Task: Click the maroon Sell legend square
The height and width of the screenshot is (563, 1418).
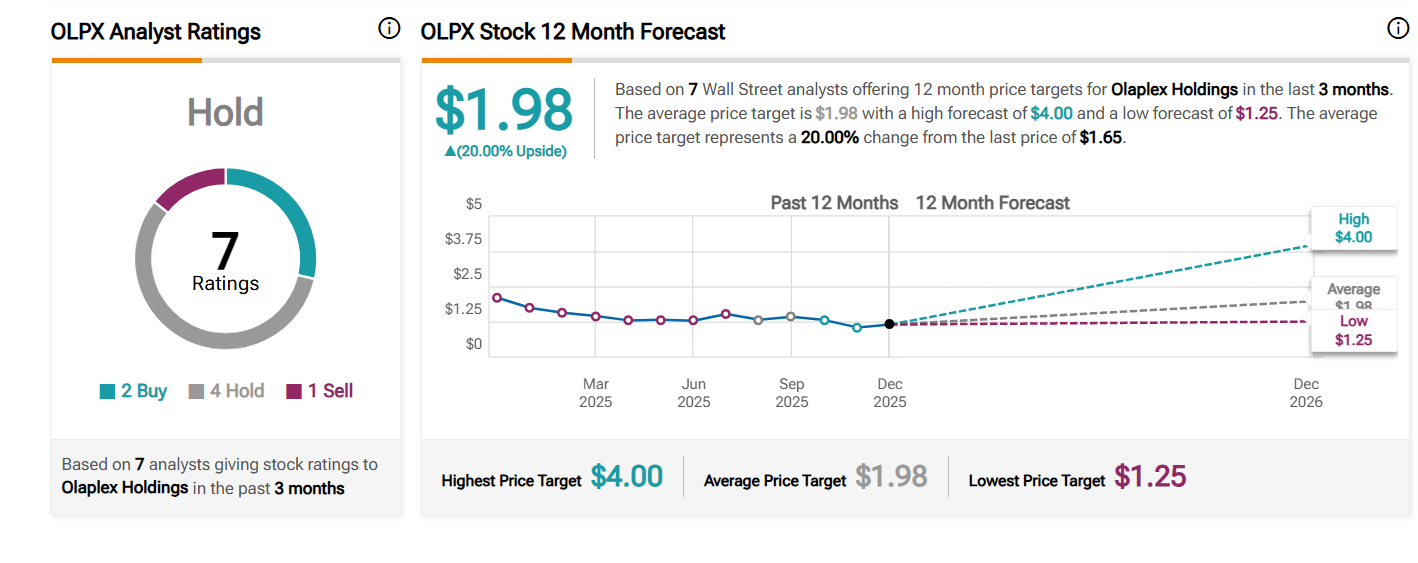Action: [294, 392]
